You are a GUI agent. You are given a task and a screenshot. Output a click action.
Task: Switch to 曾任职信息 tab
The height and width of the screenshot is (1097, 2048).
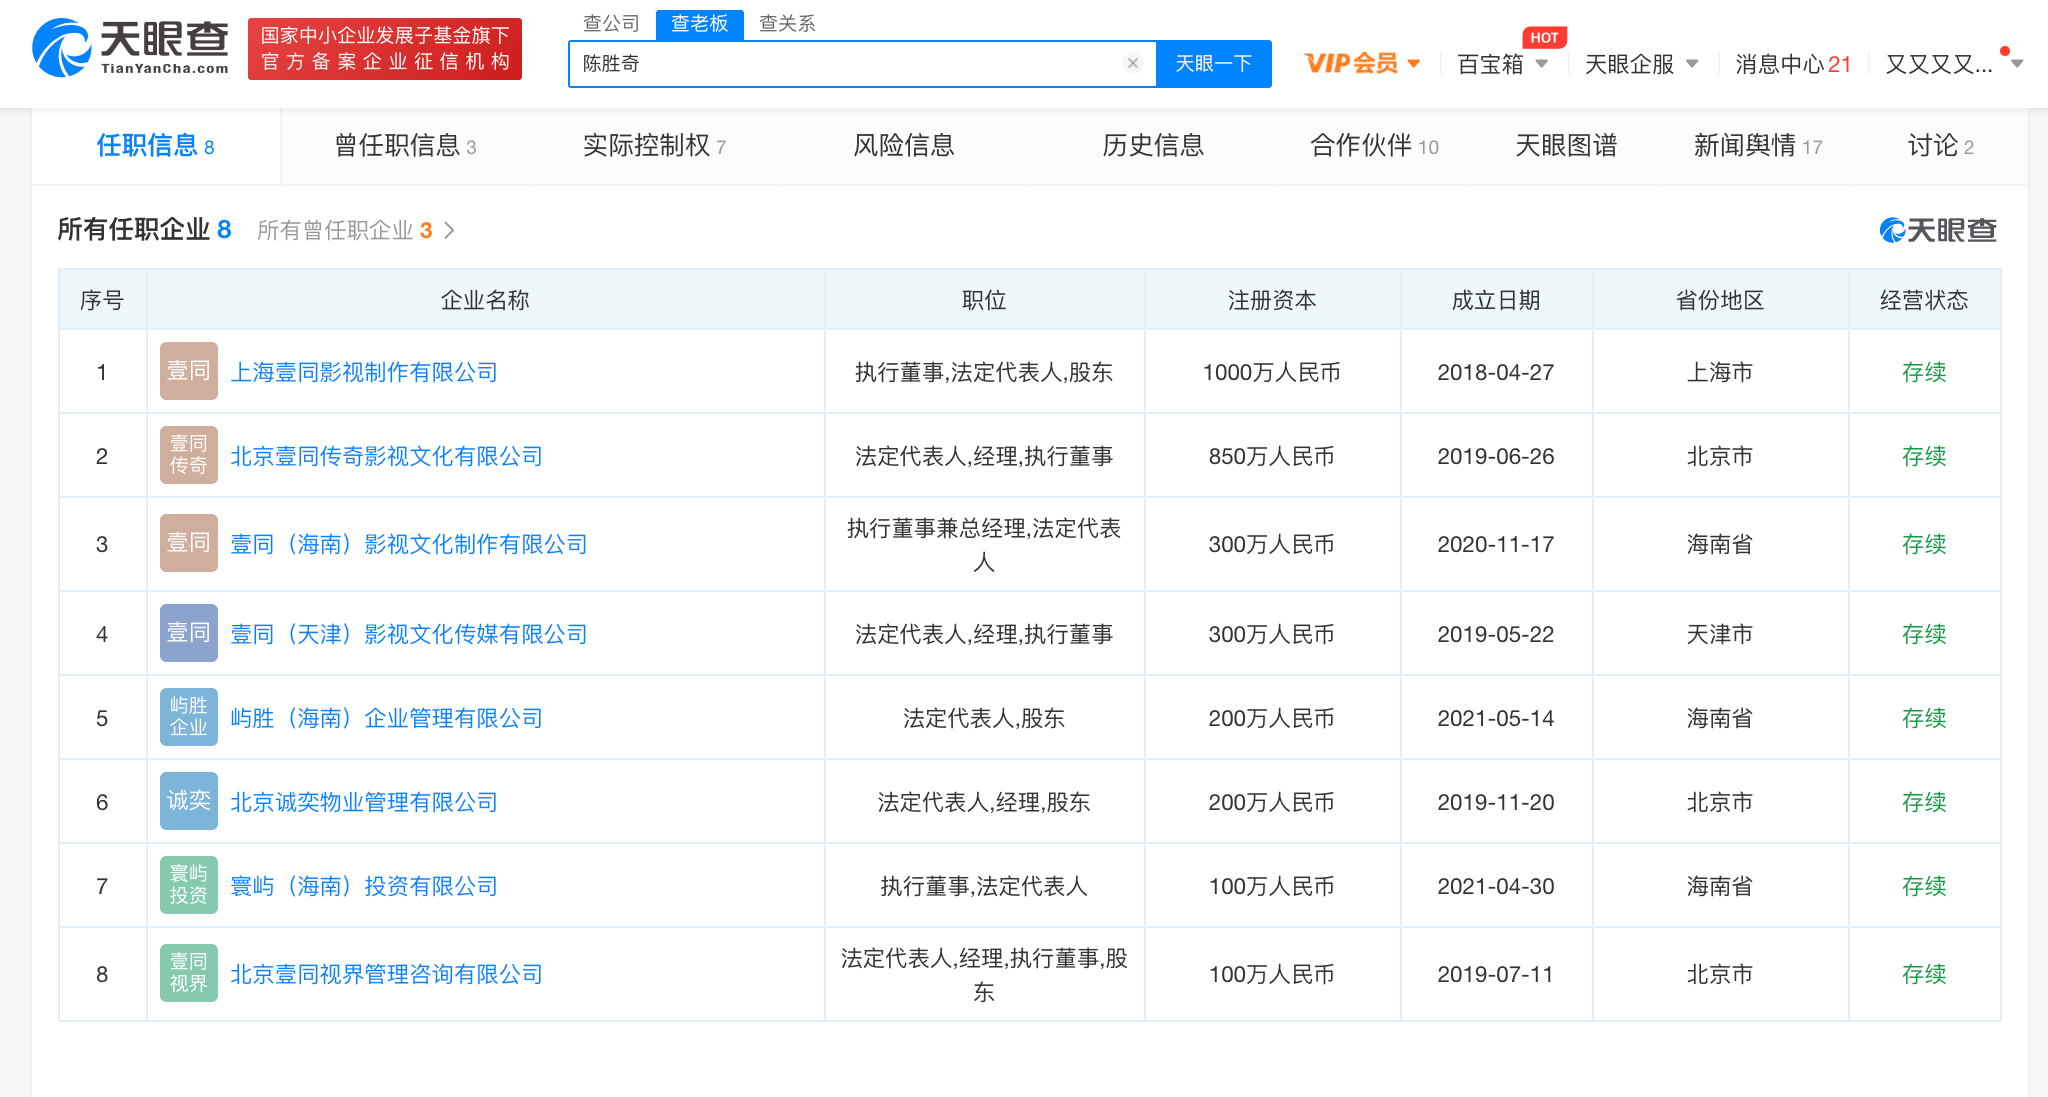point(405,146)
